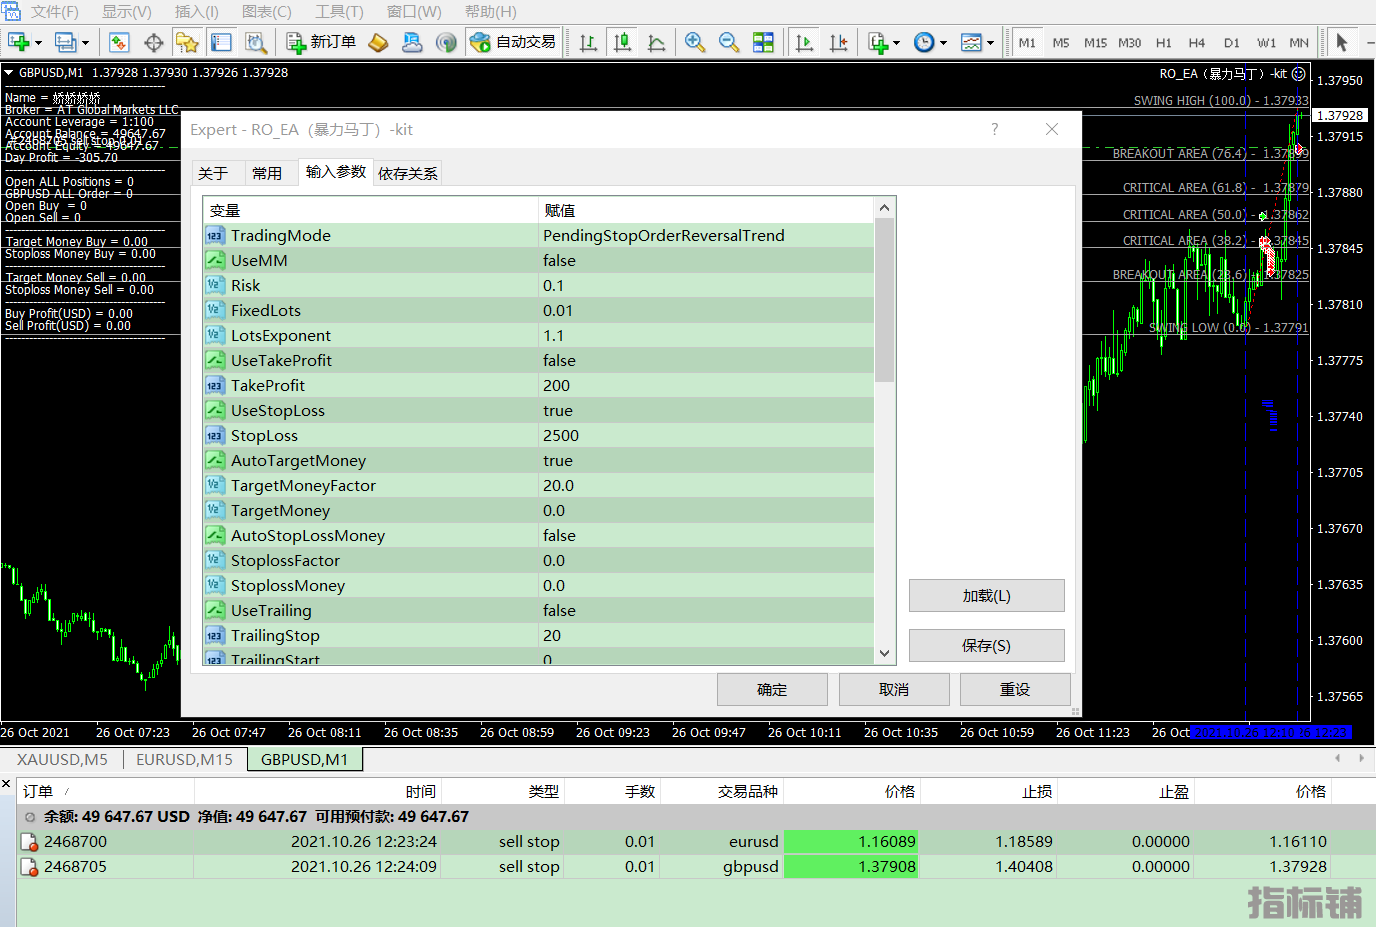Open the Data Window crosshair icon

153,42
